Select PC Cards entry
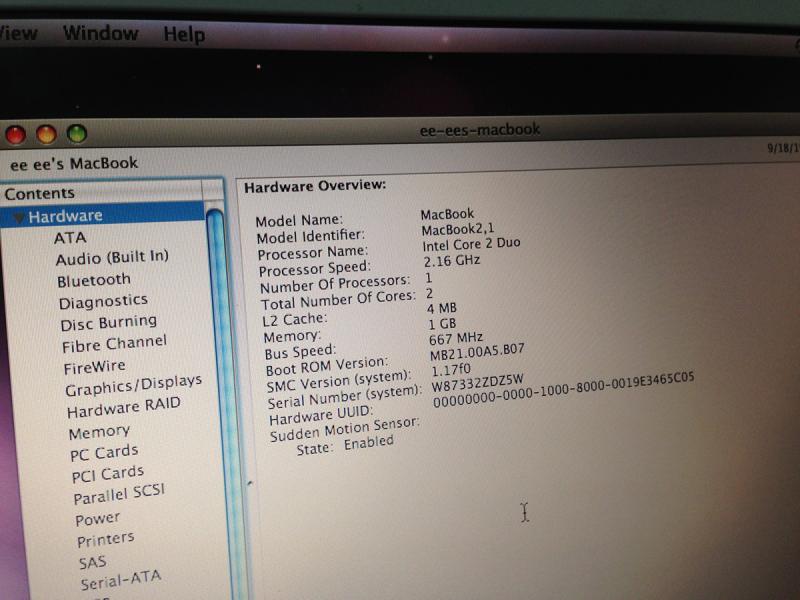The width and height of the screenshot is (800, 600). click(104, 453)
